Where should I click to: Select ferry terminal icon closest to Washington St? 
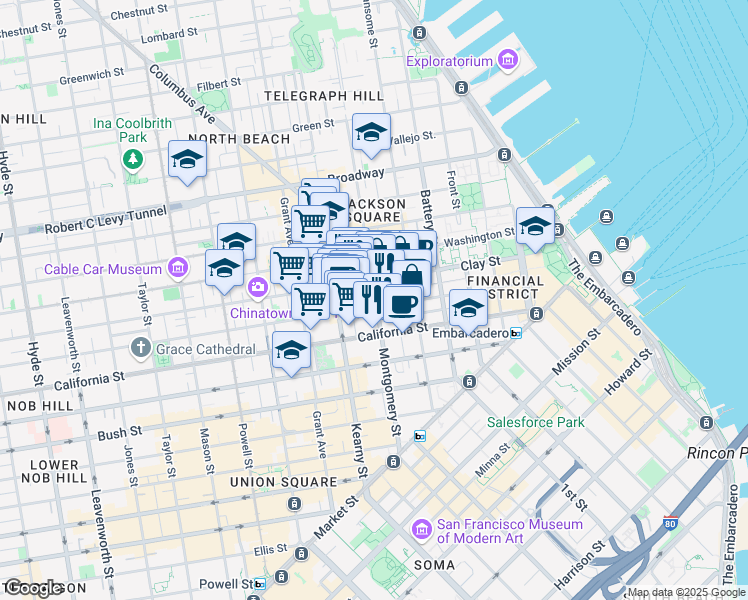pos(595,258)
